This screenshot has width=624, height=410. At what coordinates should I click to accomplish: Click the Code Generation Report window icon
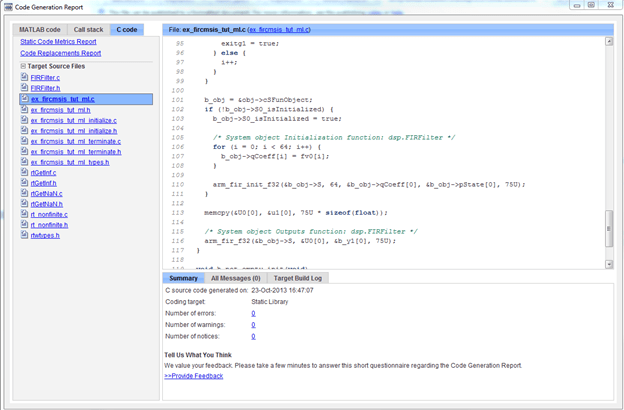[8, 7]
